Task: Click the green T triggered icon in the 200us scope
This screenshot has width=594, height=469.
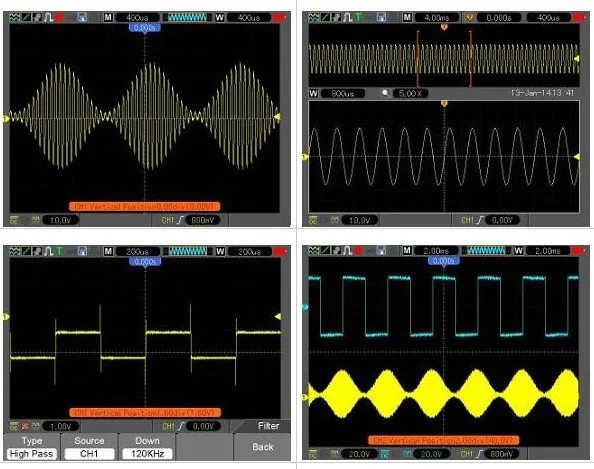Action: [x=59, y=251]
